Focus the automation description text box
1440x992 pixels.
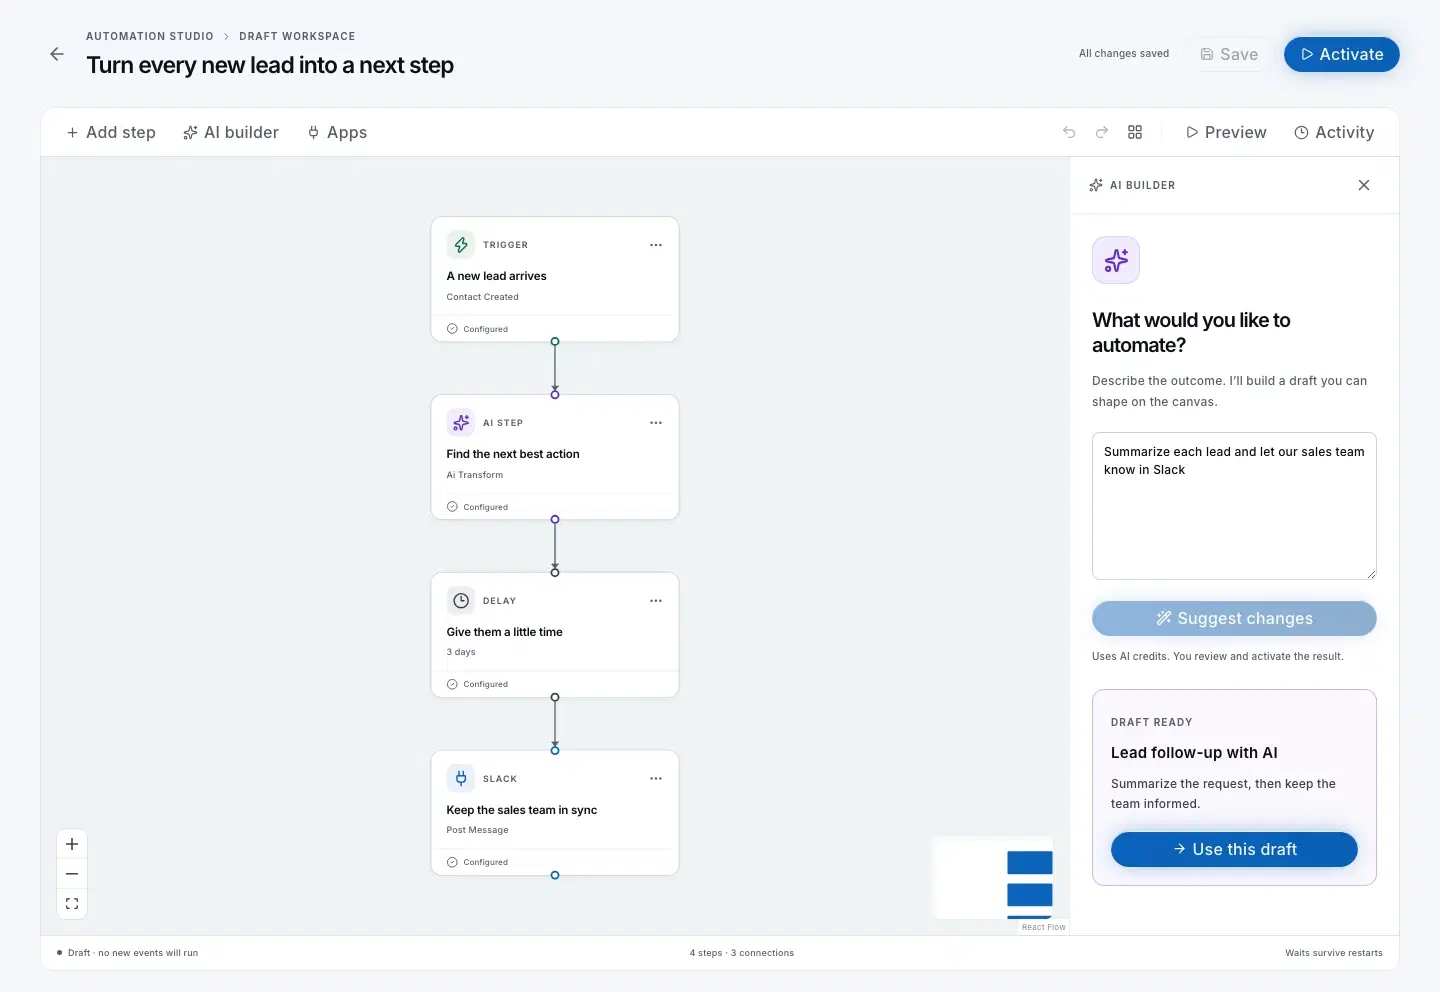coord(1234,506)
